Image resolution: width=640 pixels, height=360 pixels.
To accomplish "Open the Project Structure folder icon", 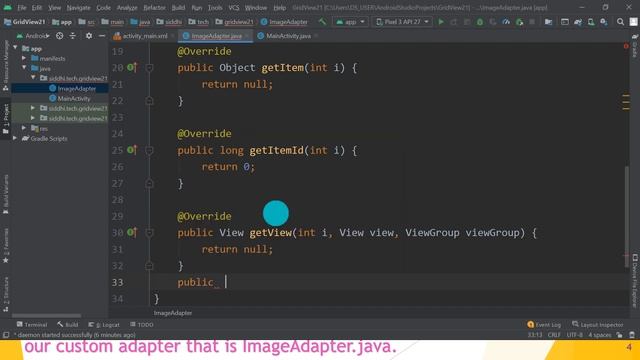I will pyautogui.click(x=549, y=22).
